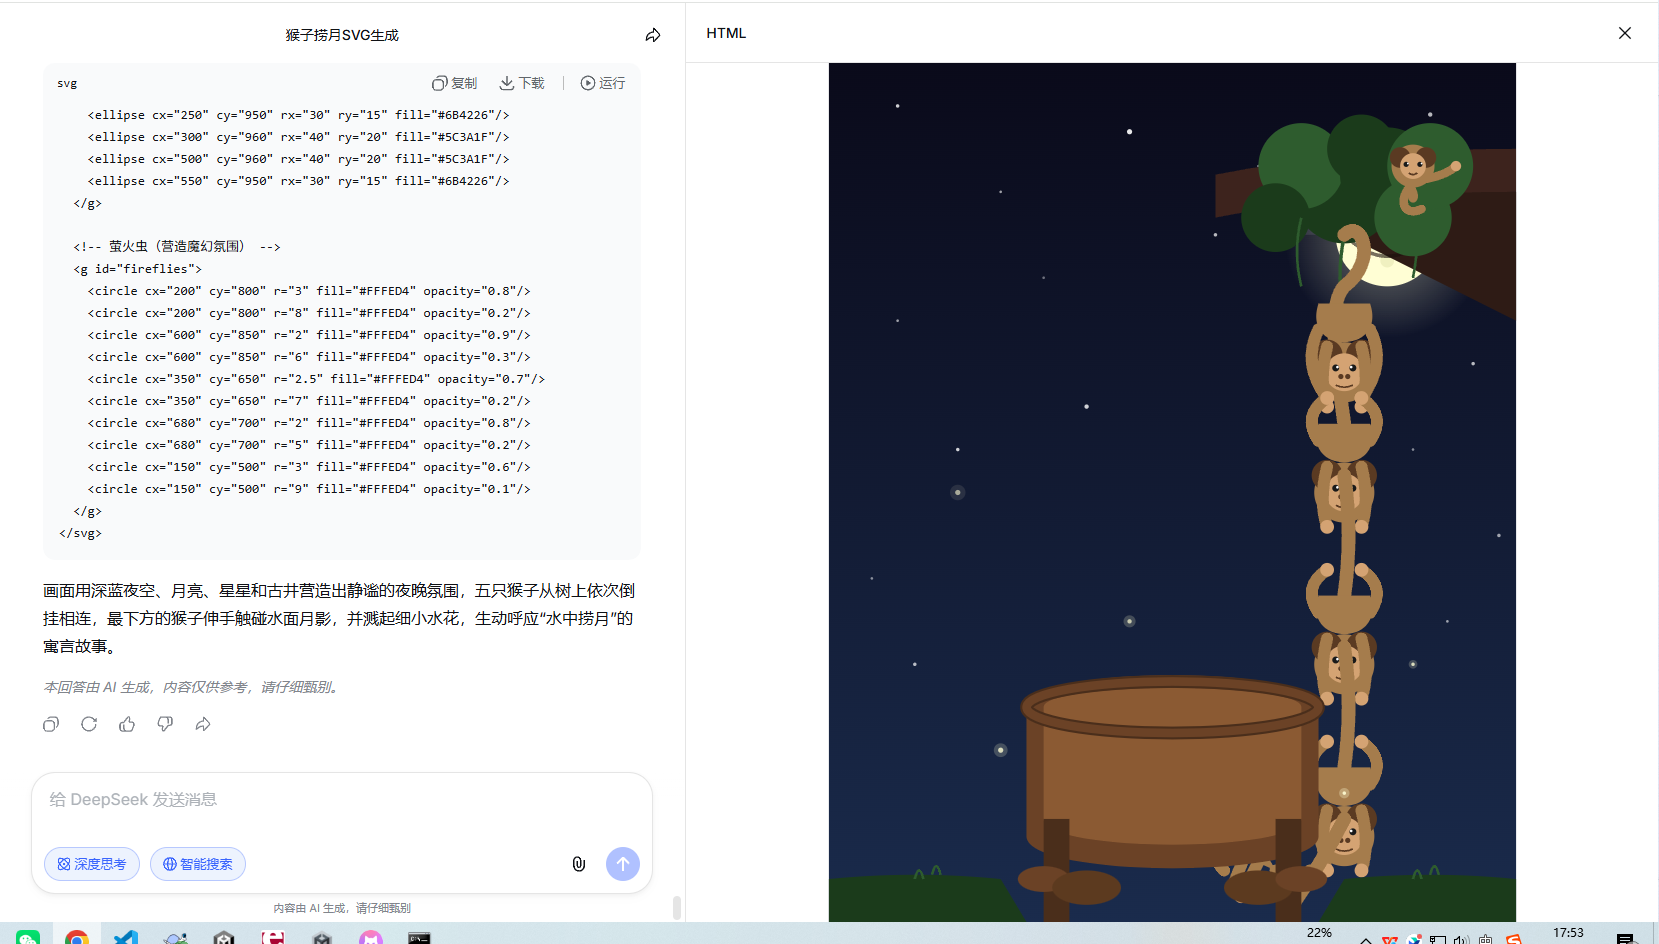Click the chat panel vertical scrollbar
This screenshot has height=944, width=1659.
pyautogui.click(x=677, y=907)
